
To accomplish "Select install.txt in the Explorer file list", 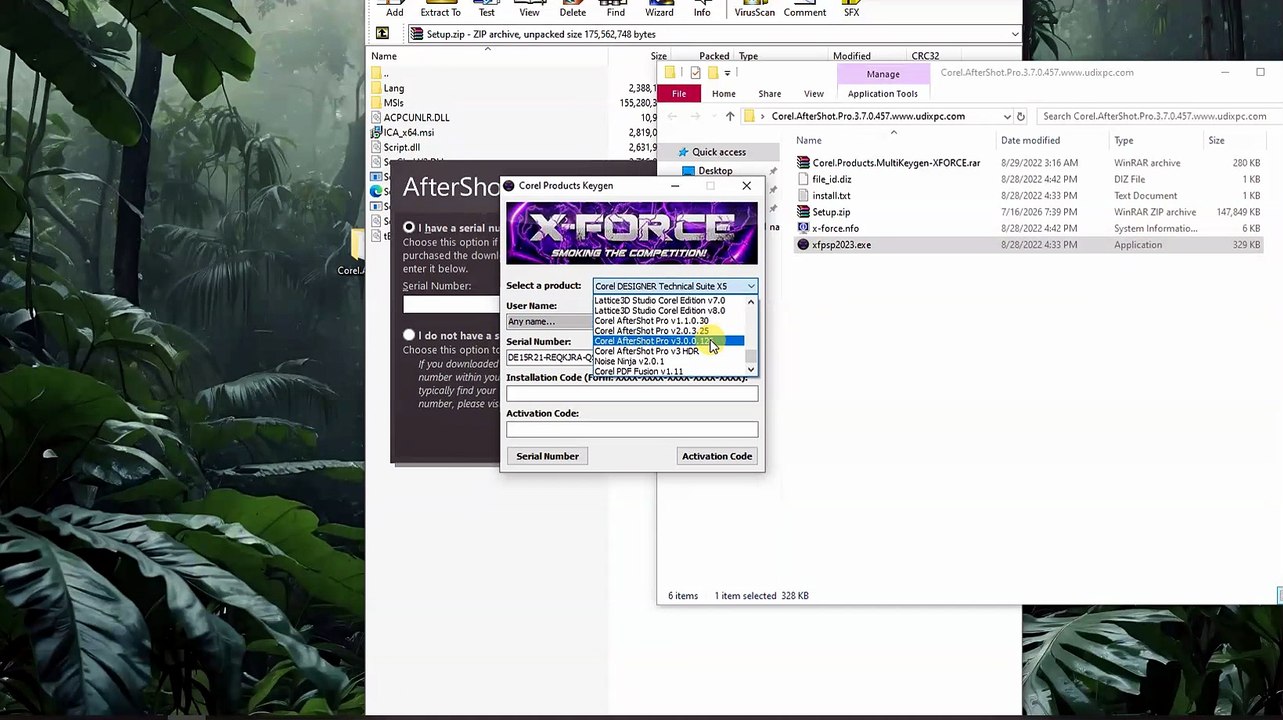I will pyautogui.click(x=831, y=196).
